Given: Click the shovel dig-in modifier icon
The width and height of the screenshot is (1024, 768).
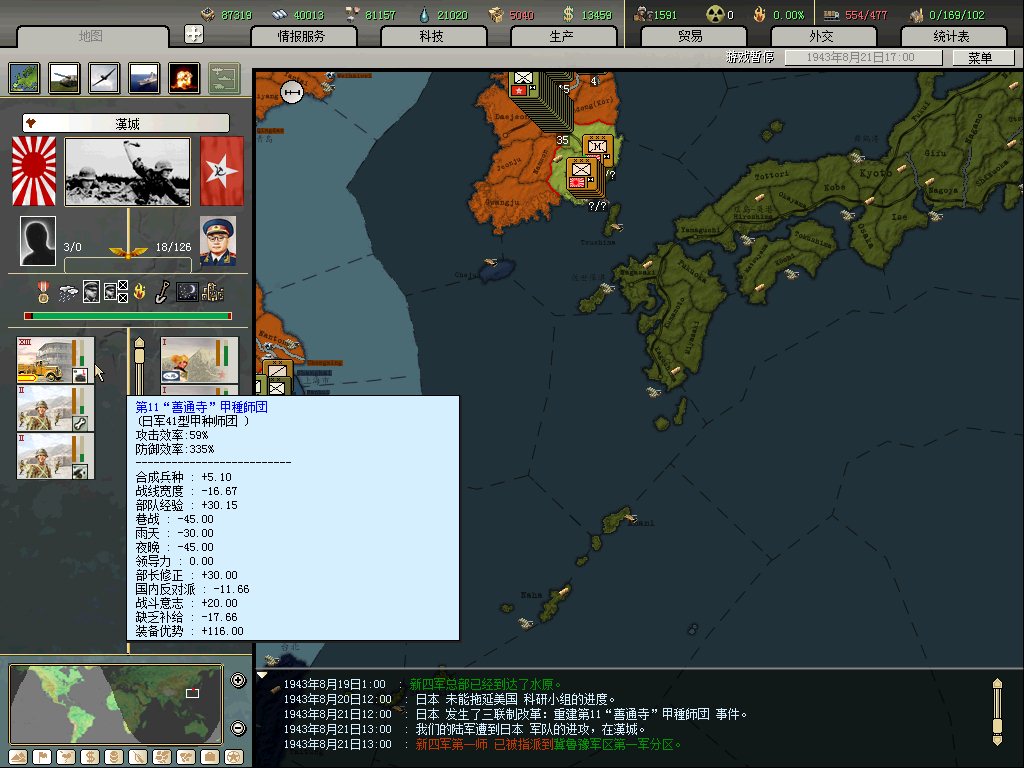Looking at the screenshot, I should coord(162,292).
